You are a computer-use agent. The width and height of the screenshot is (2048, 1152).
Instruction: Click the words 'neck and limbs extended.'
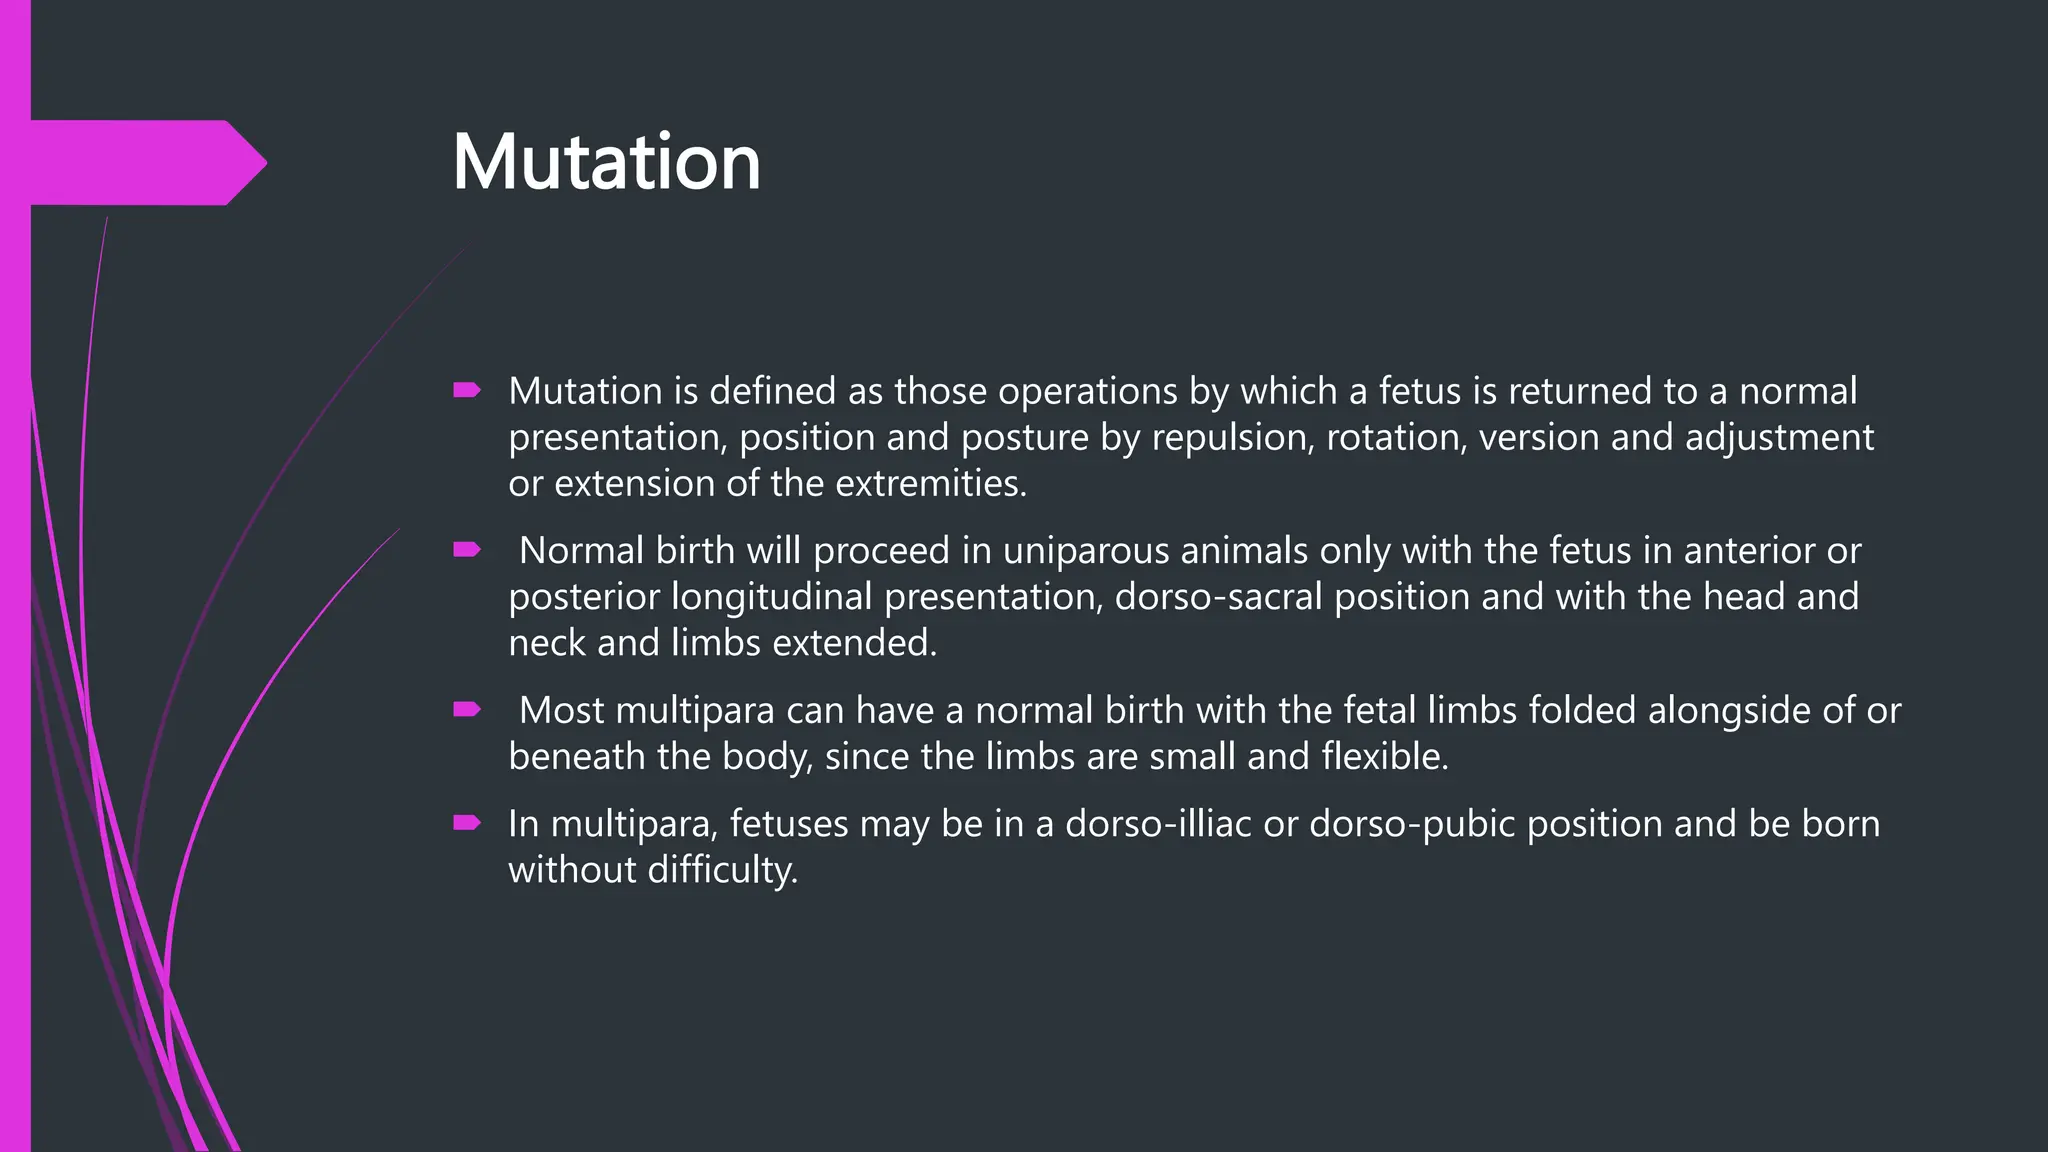point(723,642)
